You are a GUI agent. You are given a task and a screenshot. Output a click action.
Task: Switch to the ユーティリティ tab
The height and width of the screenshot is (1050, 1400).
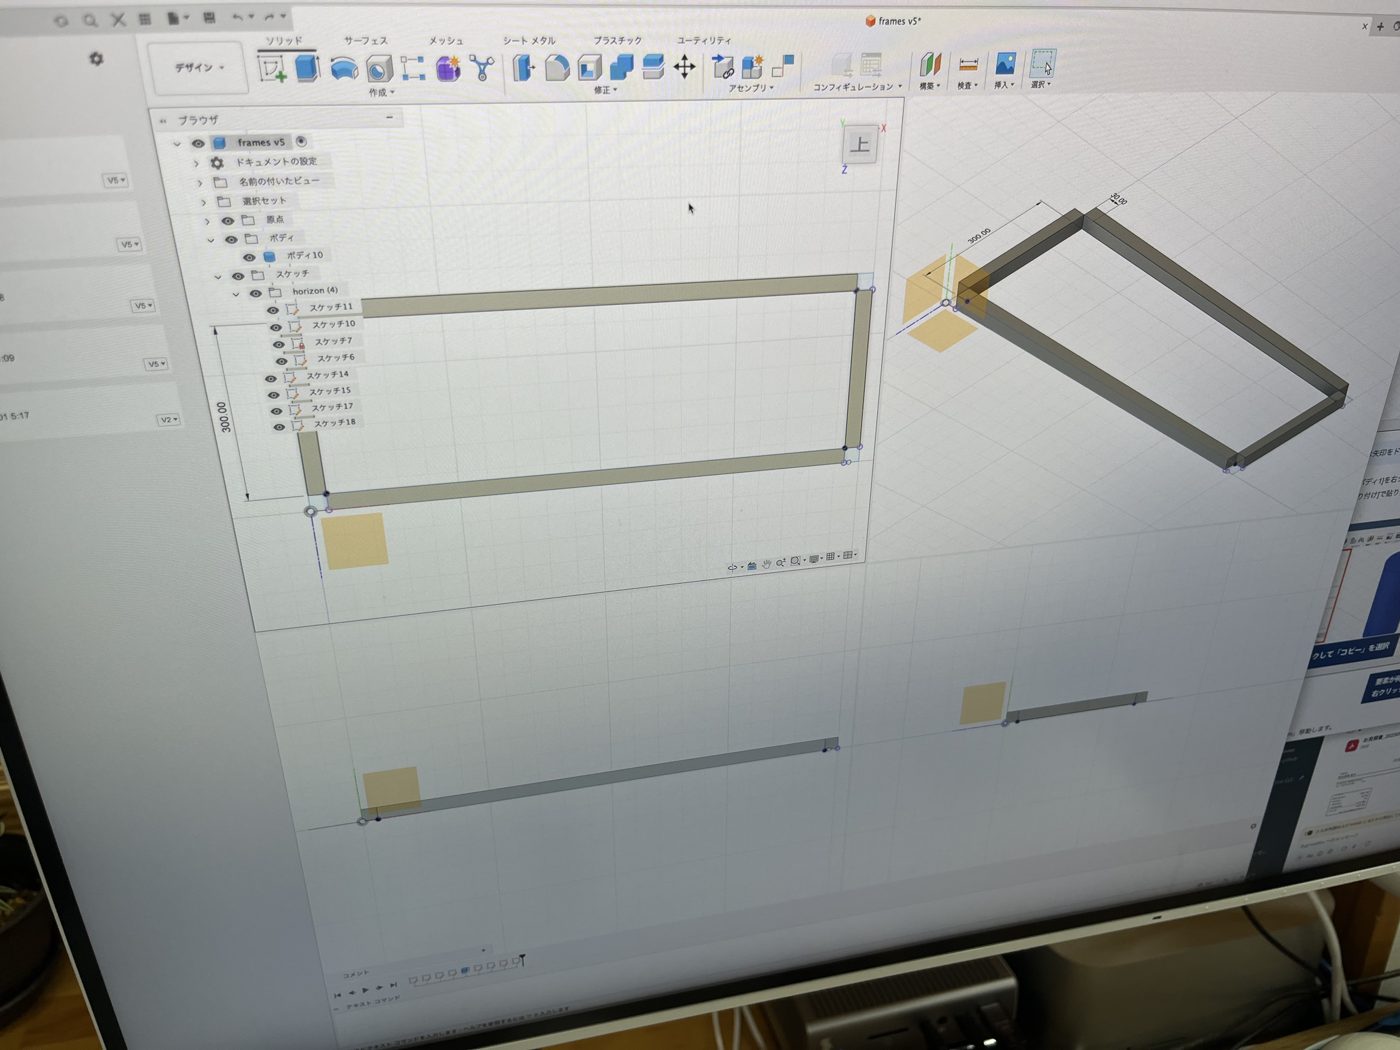[704, 40]
